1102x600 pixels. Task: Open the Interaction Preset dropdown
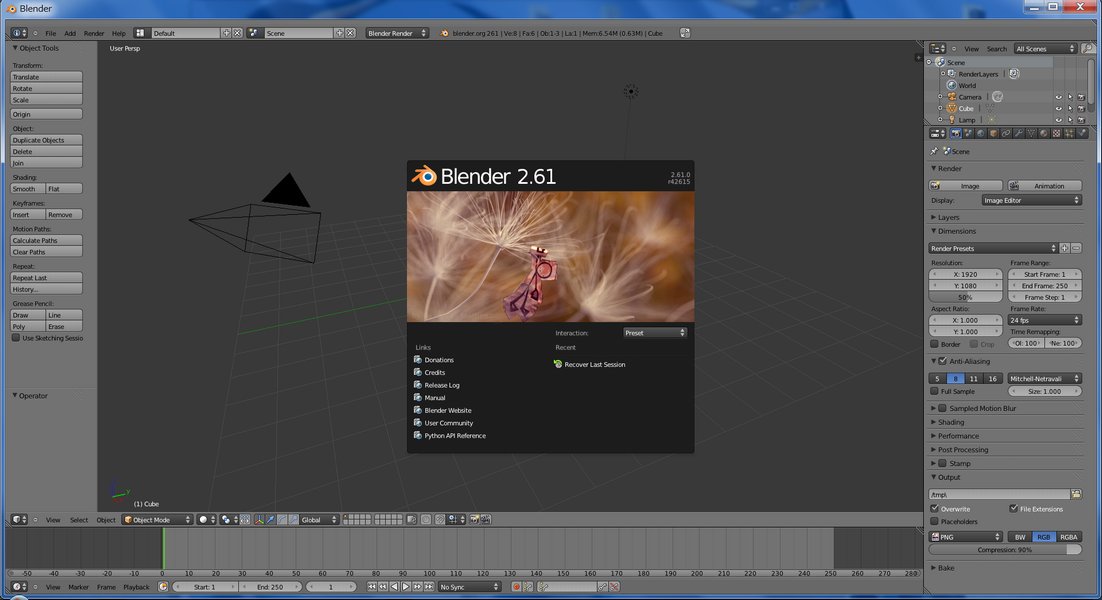pyautogui.click(x=655, y=333)
